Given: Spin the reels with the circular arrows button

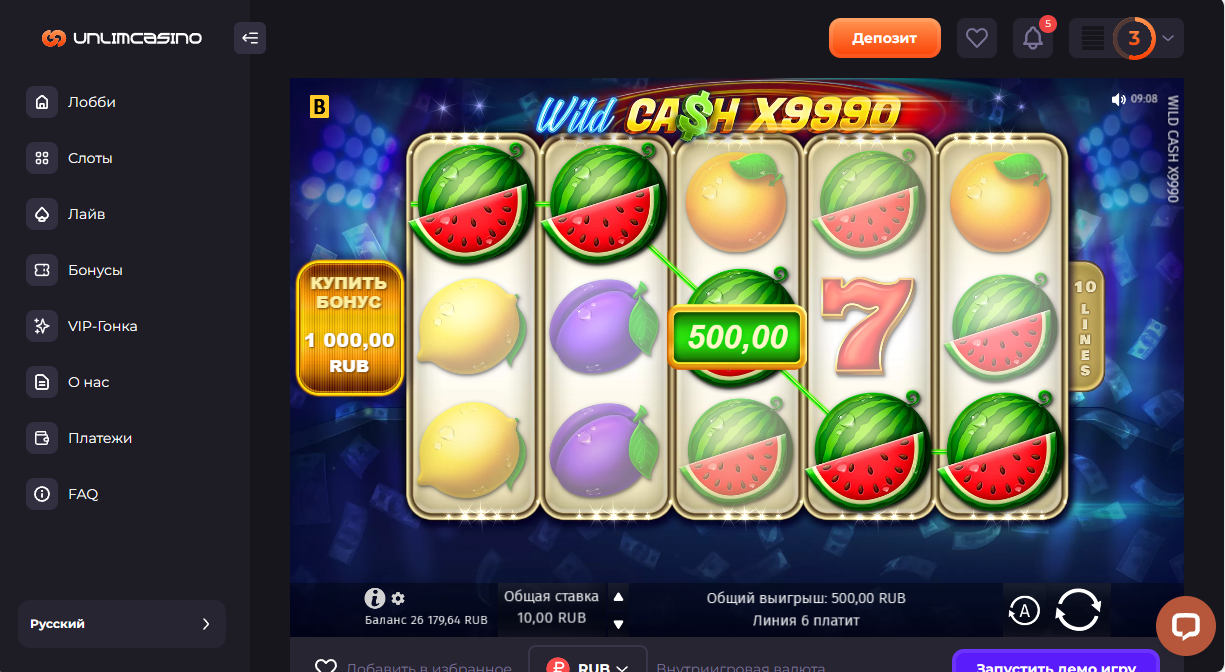Looking at the screenshot, I should 1077,609.
